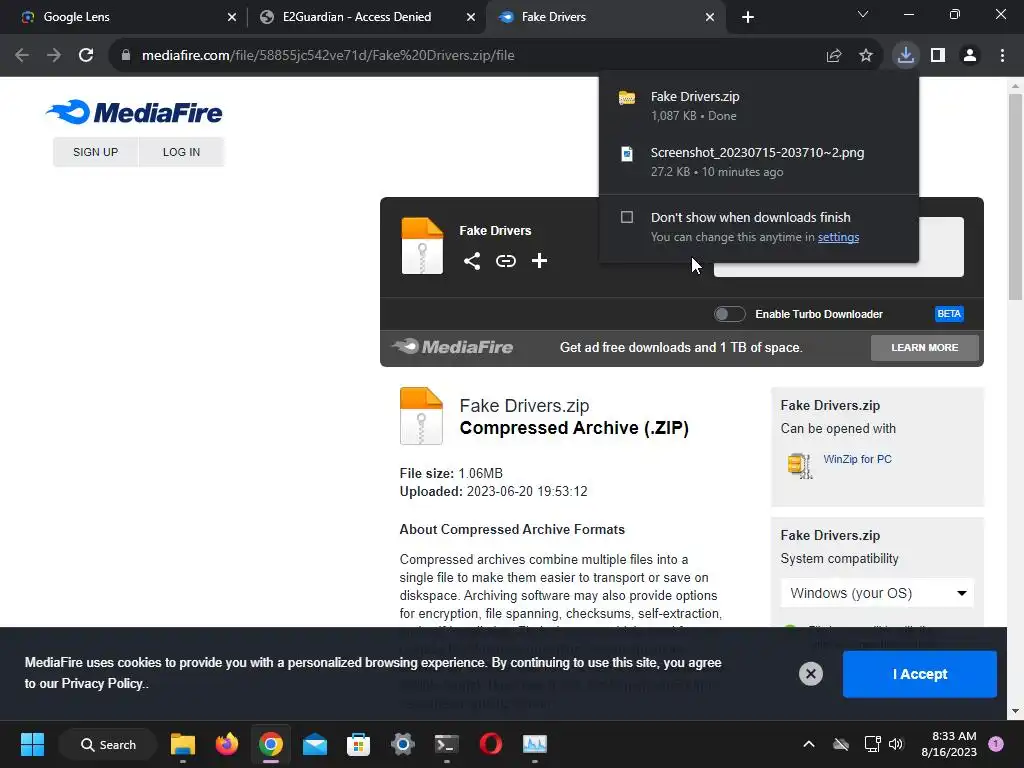Open Settings gear from taskbar
The image size is (1024, 768).
pyautogui.click(x=403, y=744)
